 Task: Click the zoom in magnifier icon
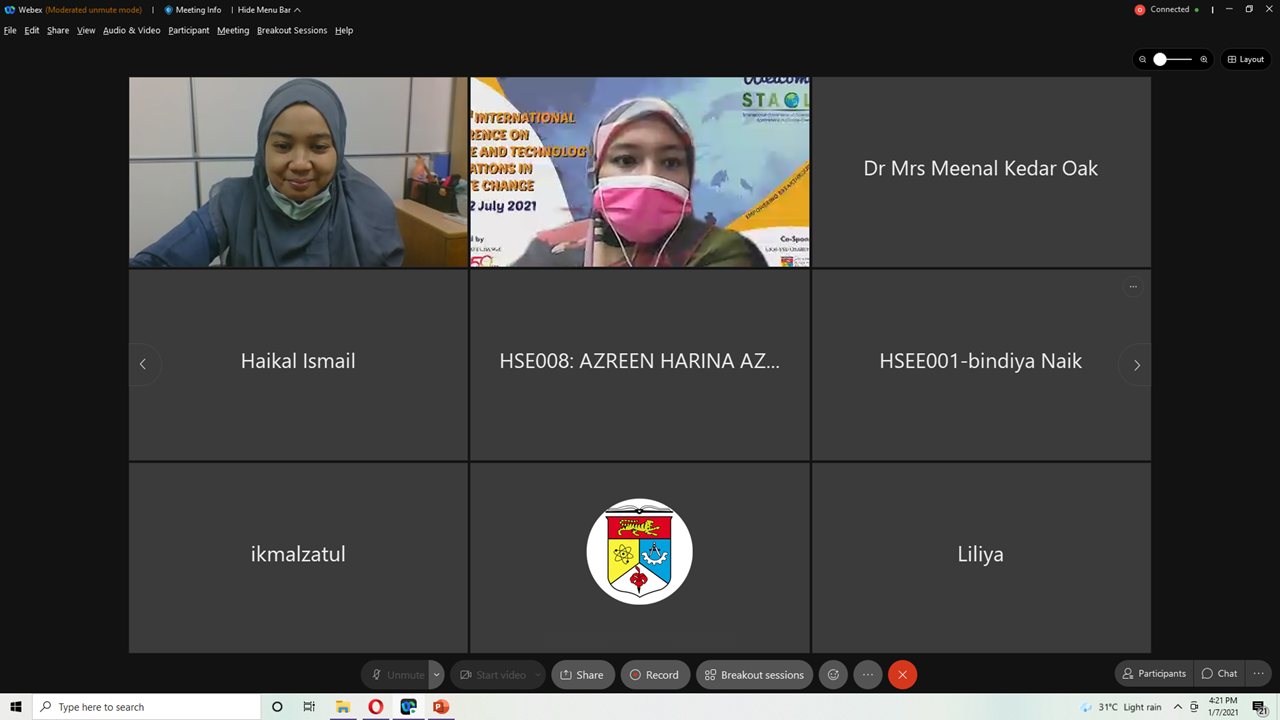(x=1204, y=60)
